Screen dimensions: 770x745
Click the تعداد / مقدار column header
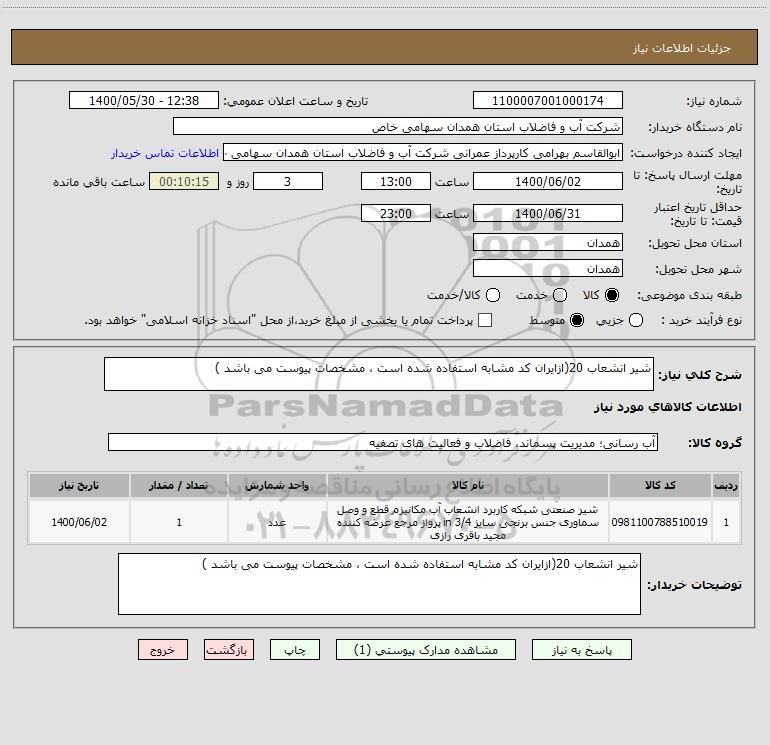click(179, 485)
